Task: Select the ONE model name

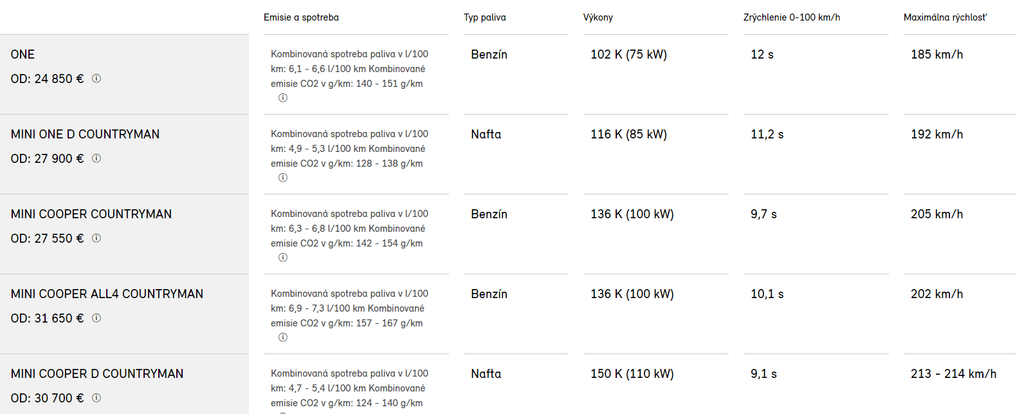Action: [x=22, y=54]
